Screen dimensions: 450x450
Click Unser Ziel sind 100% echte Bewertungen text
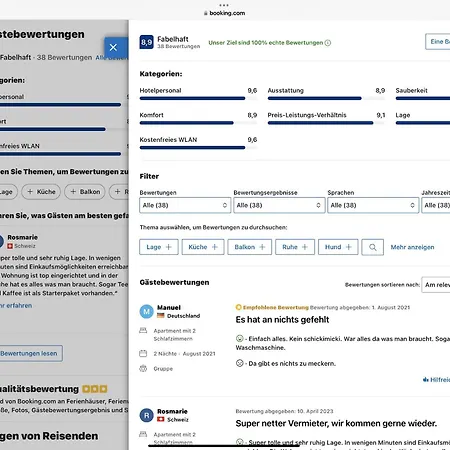(x=266, y=43)
